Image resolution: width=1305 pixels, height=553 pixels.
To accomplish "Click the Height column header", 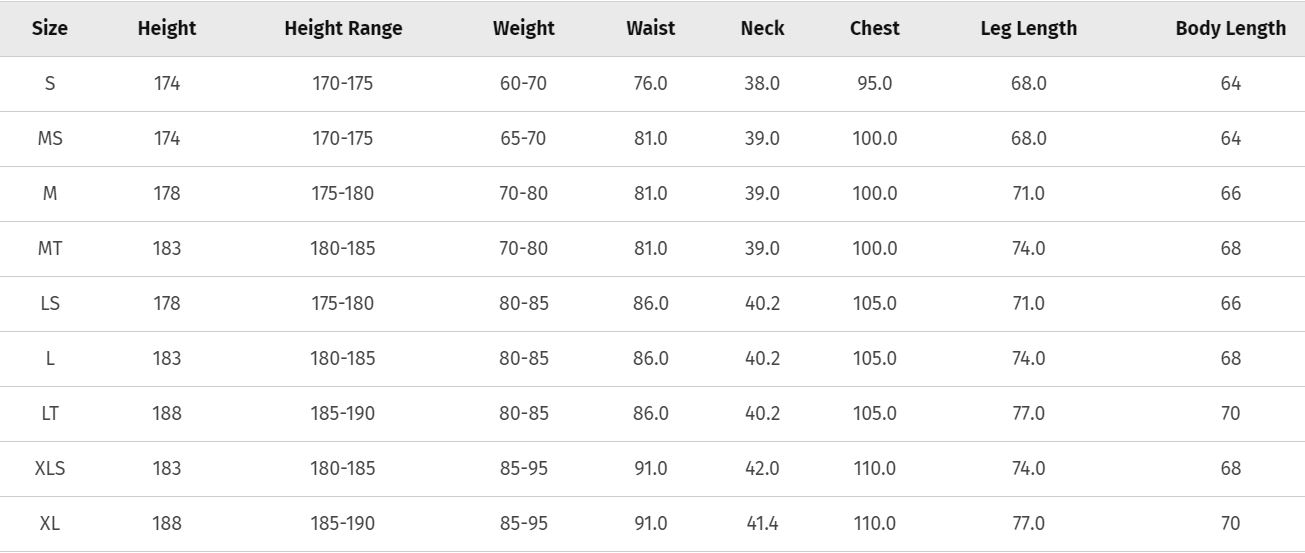I will (167, 28).
